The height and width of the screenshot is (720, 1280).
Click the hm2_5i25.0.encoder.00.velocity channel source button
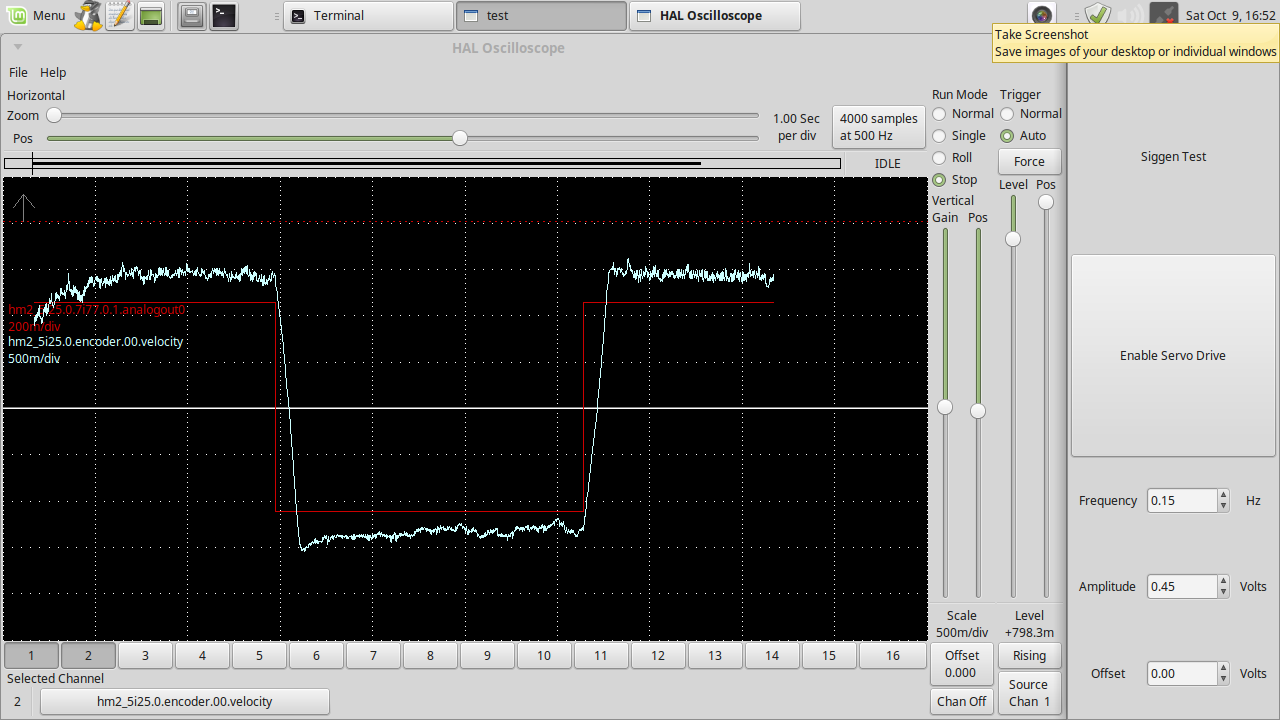185,701
